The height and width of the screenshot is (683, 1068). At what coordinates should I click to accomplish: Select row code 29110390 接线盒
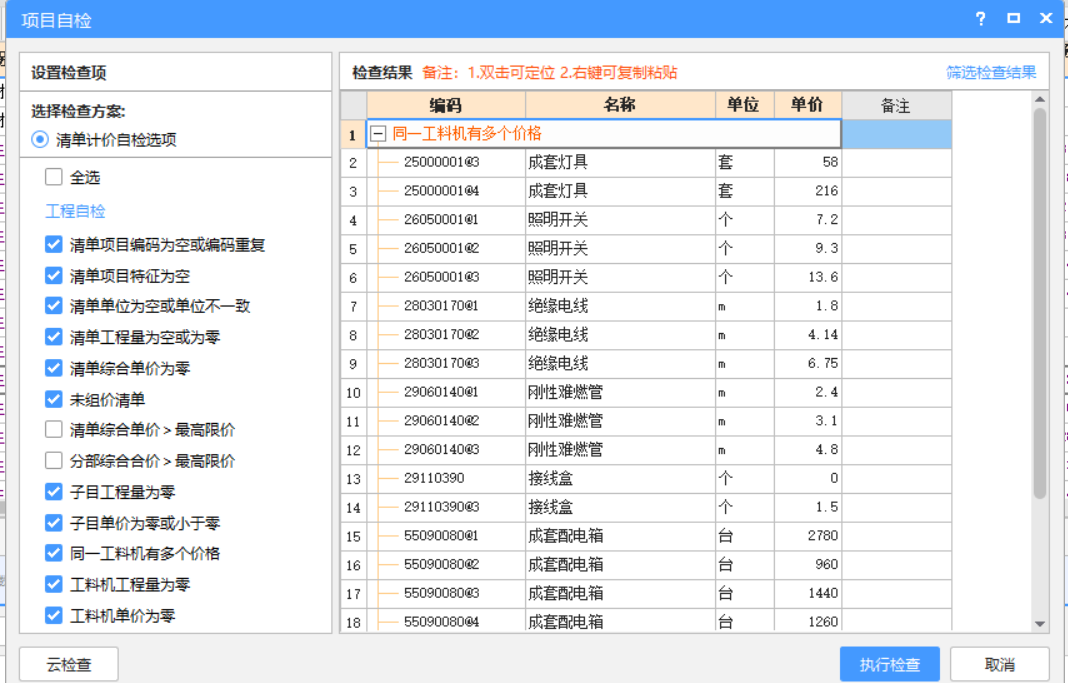[x=434, y=478]
